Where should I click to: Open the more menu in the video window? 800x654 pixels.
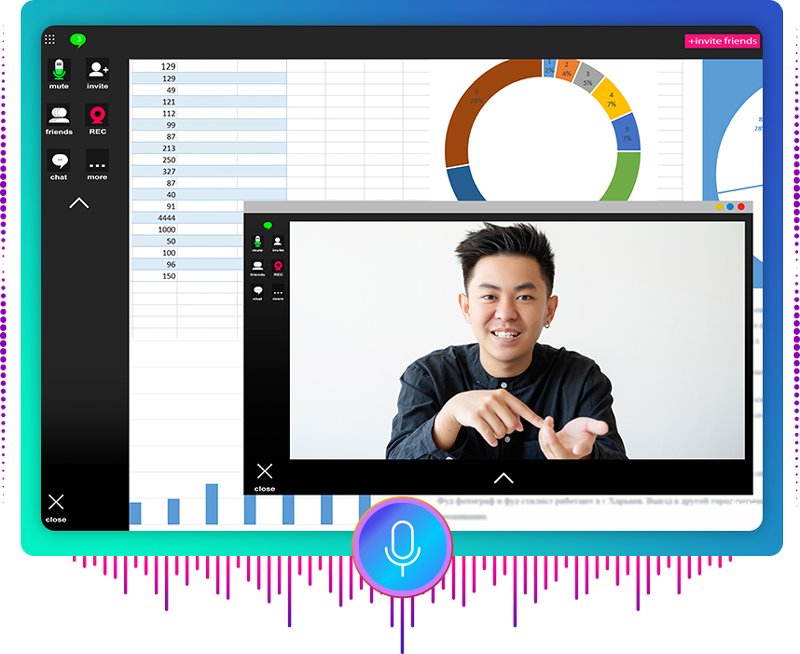click(x=278, y=291)
